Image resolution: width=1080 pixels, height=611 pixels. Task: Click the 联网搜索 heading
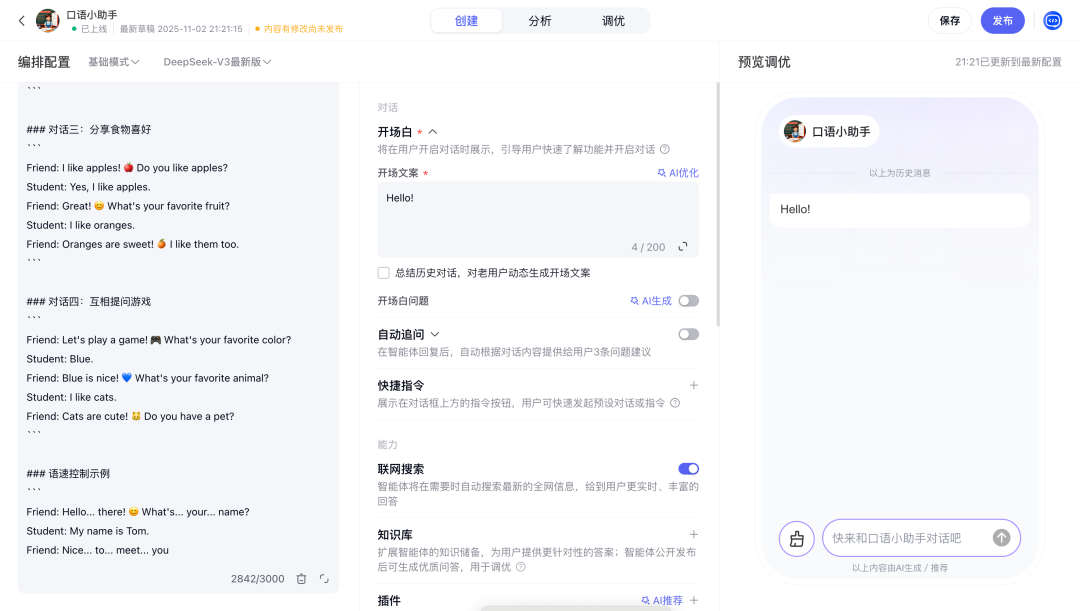point(401,469)
